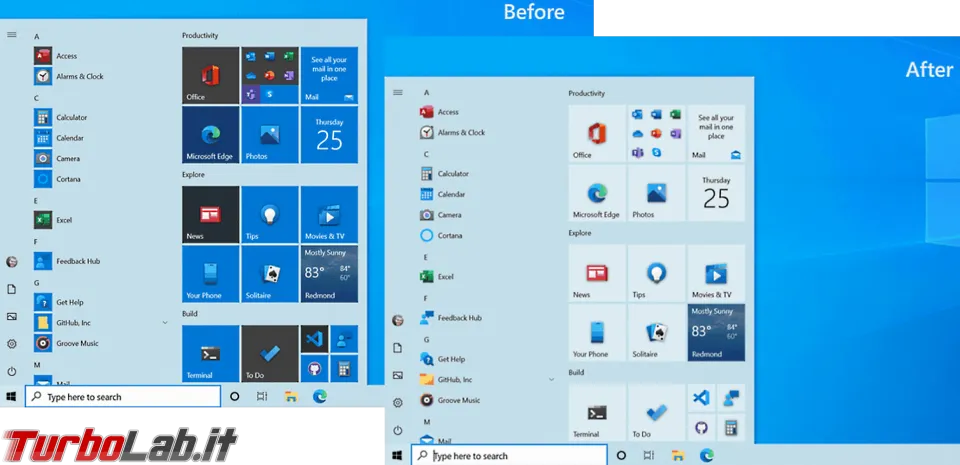Open the To Do tile in After menu
960x465 pixels.
point(656,412)
